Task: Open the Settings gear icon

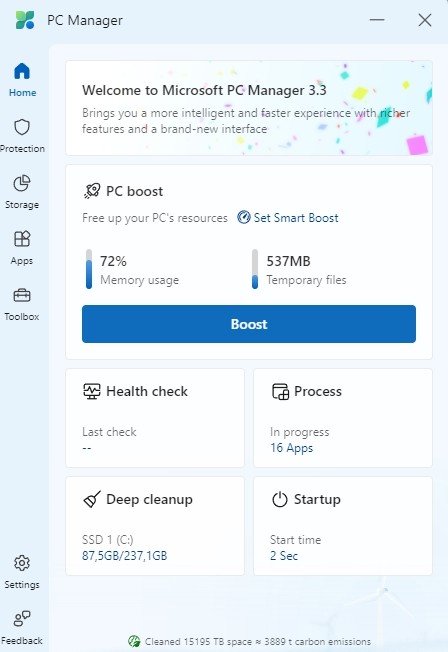Action: tap(22, 563)
